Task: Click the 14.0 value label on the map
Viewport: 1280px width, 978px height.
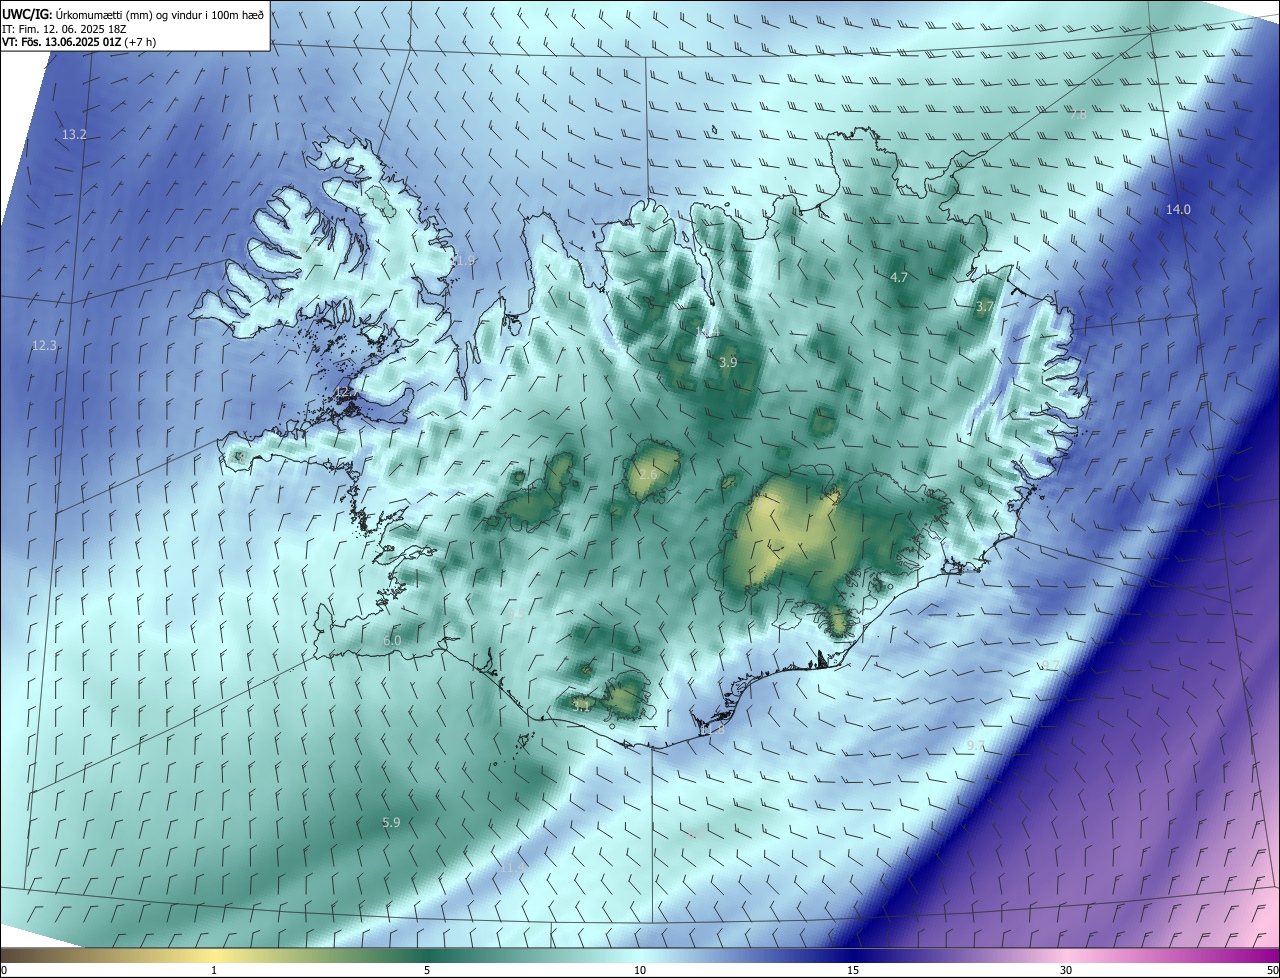Action: pyautogui.click(x=1178, y=209)
